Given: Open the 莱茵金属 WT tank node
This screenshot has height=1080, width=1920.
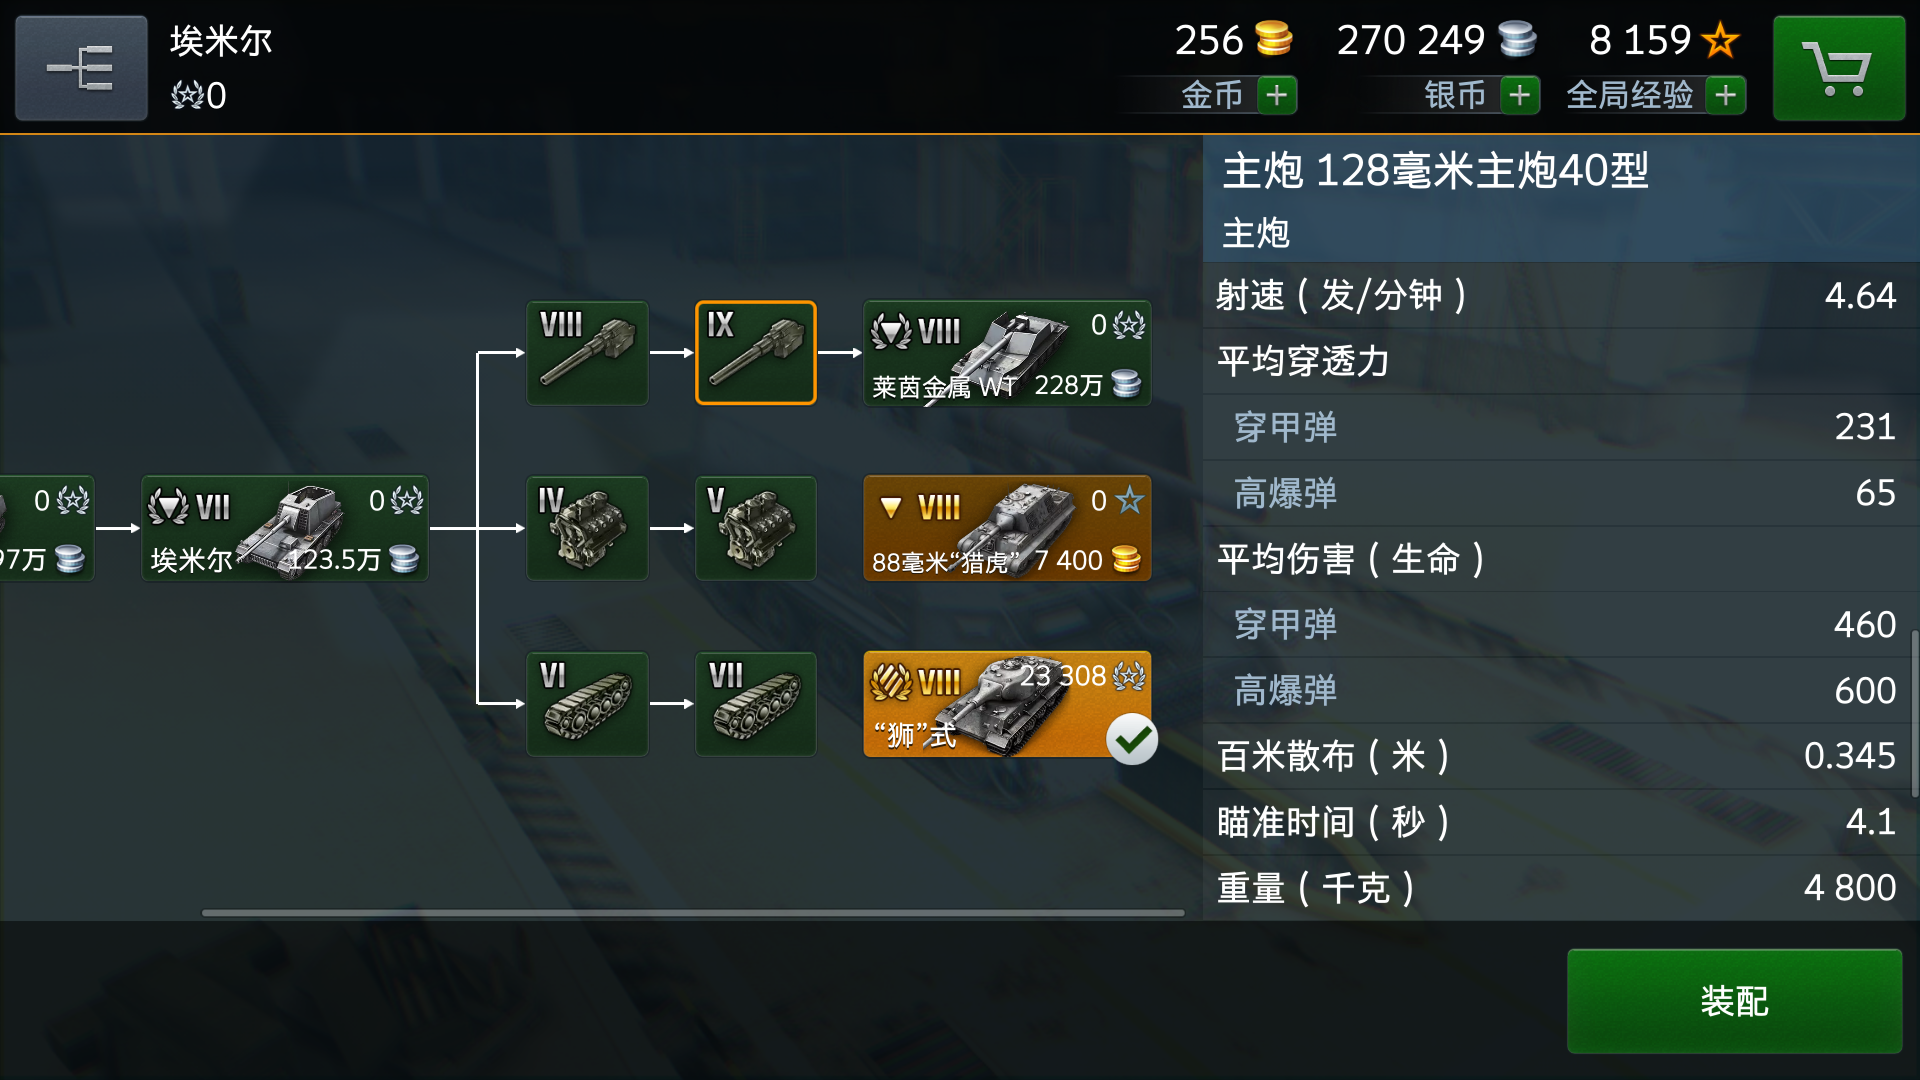Looking at the screenshot, I should pyautogui.click(x=1007, y=353).
